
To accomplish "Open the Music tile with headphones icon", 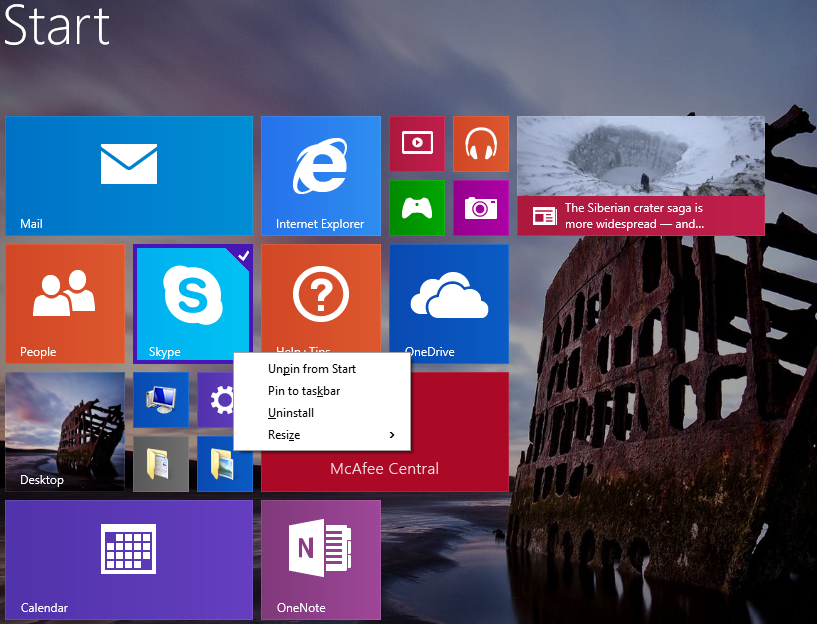I will click(481, 144).
